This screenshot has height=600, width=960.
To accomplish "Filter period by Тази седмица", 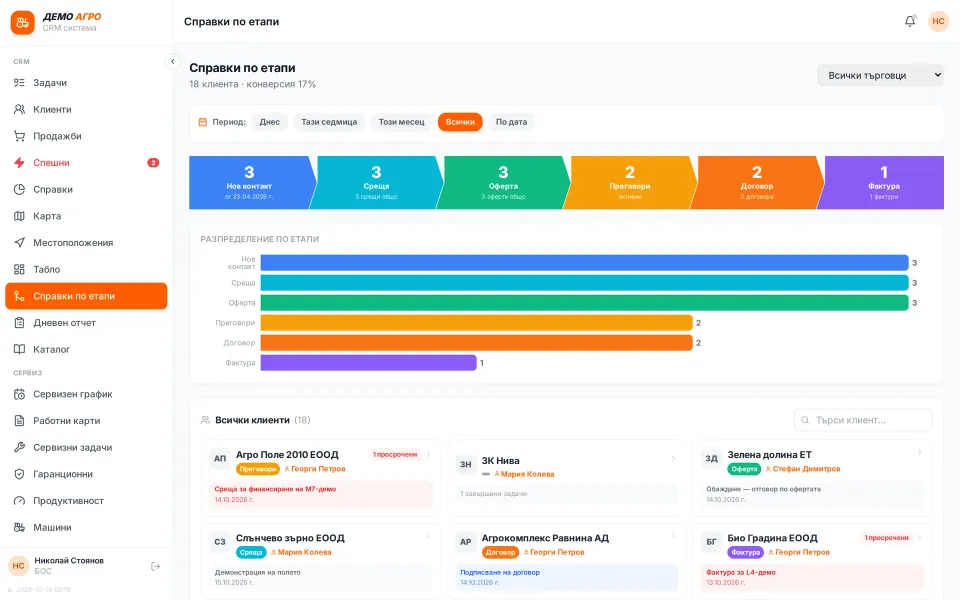I will click(329, 122).
